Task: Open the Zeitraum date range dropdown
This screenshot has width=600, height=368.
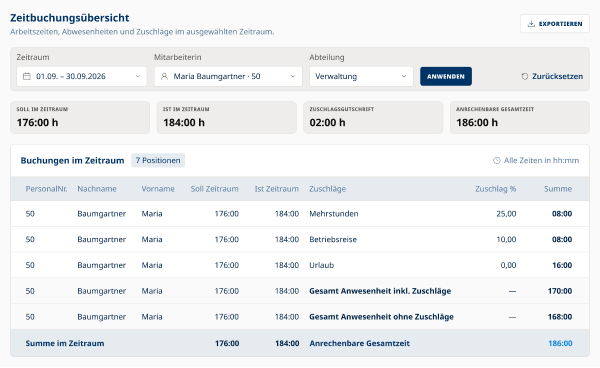Action: point(82,77)
